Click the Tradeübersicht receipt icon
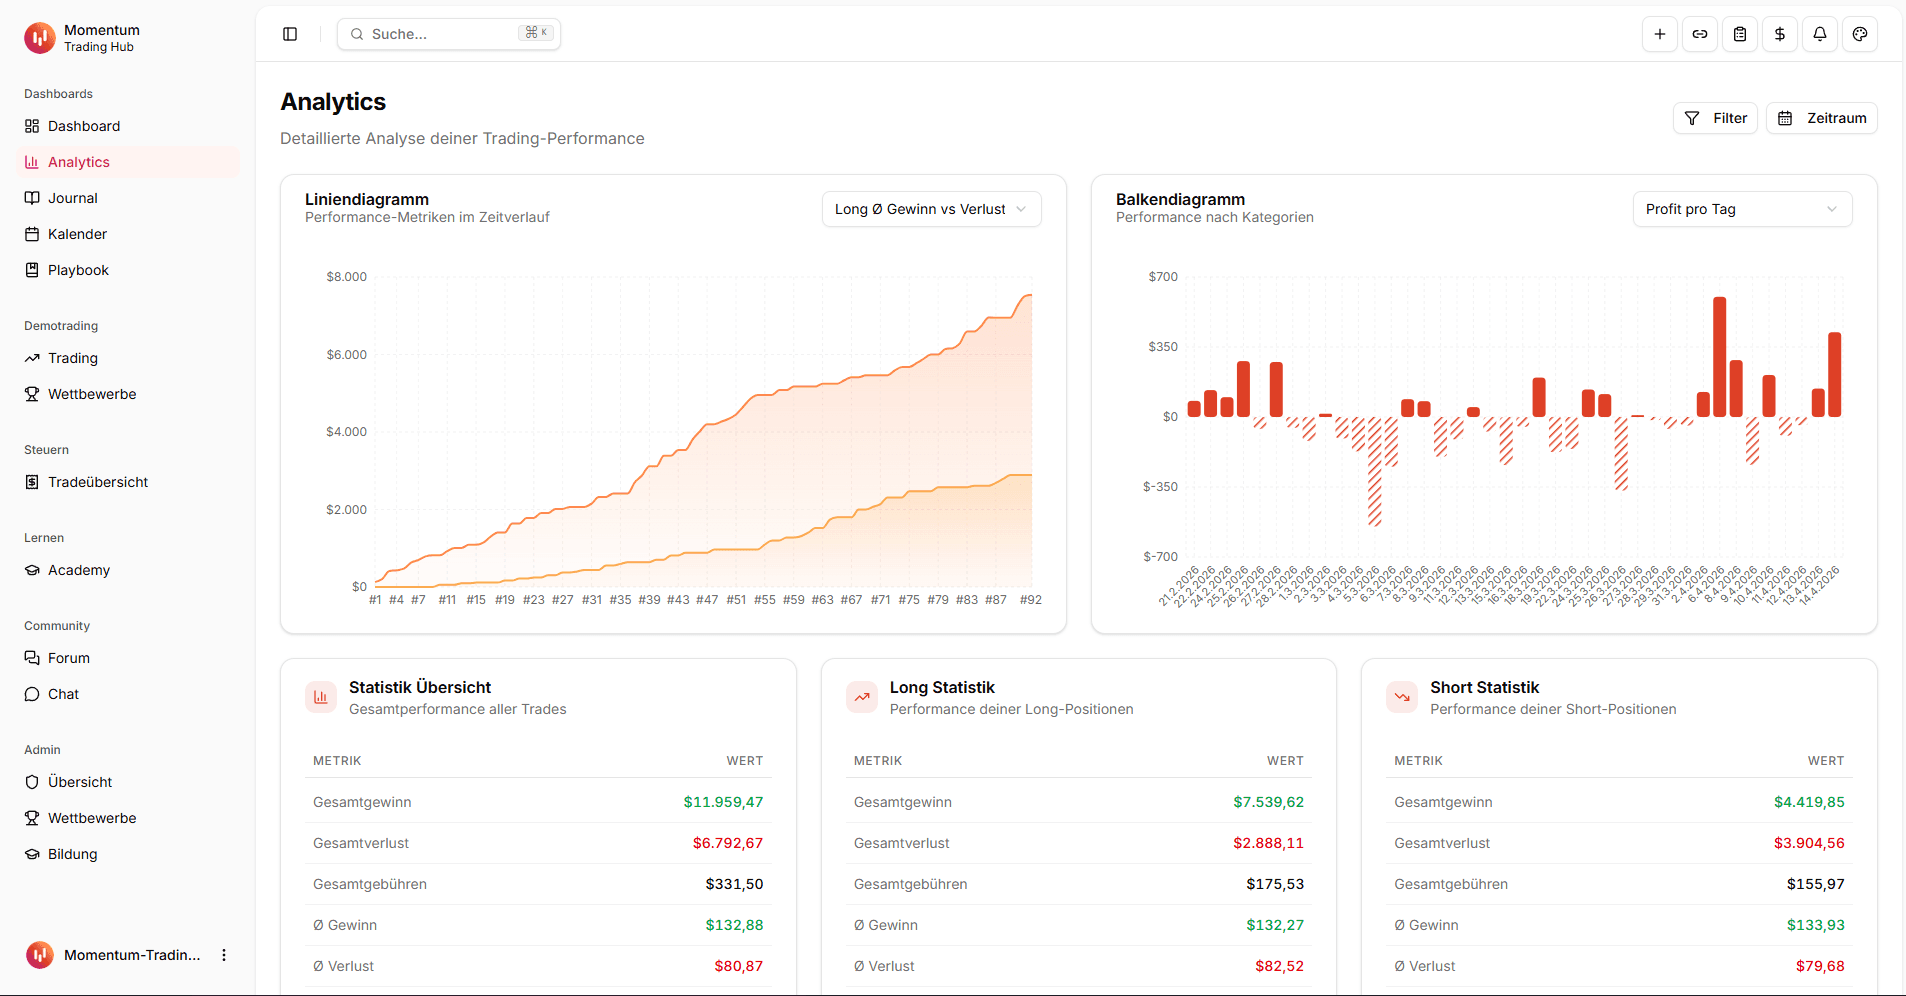 [x=32, y=482]
